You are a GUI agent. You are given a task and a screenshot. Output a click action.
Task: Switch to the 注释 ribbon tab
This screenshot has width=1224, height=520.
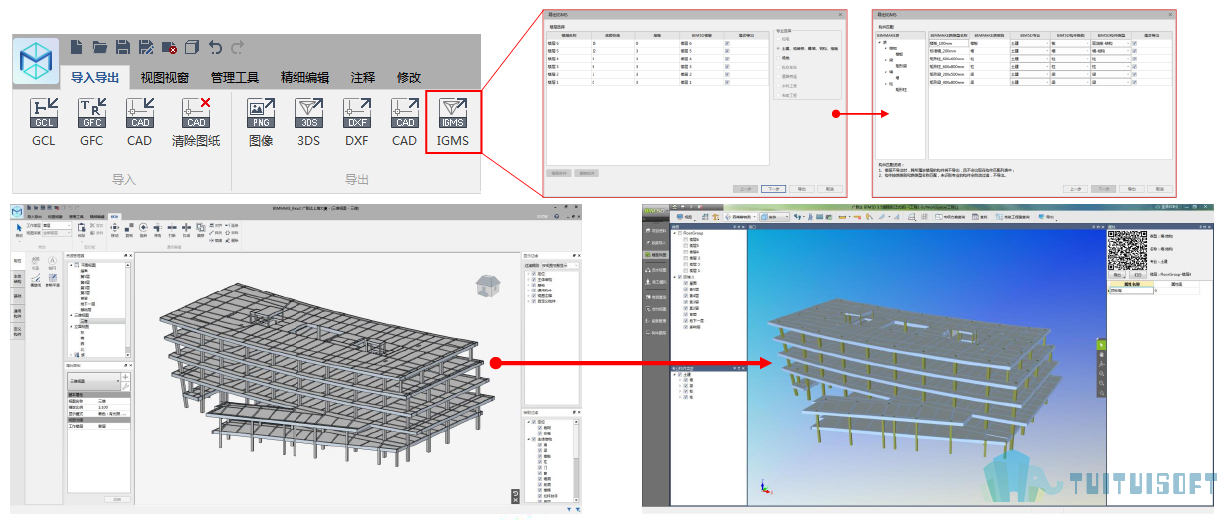click(x=363, y=77)
